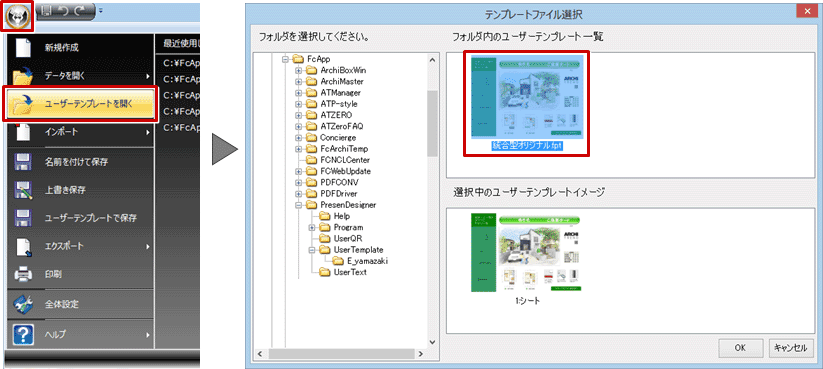This screenshot has height=369, width=823.
Task: Select 印刷 menu item
Action: [x=80, y=274]
